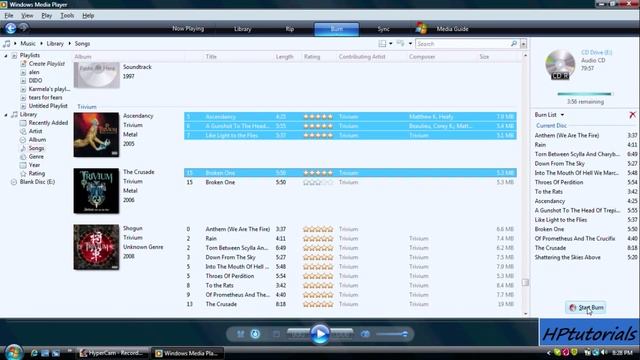Screen dimensions: 640x360
Task: Select Blank Disc (E:) in the tree
Action: tap(37, 182)
